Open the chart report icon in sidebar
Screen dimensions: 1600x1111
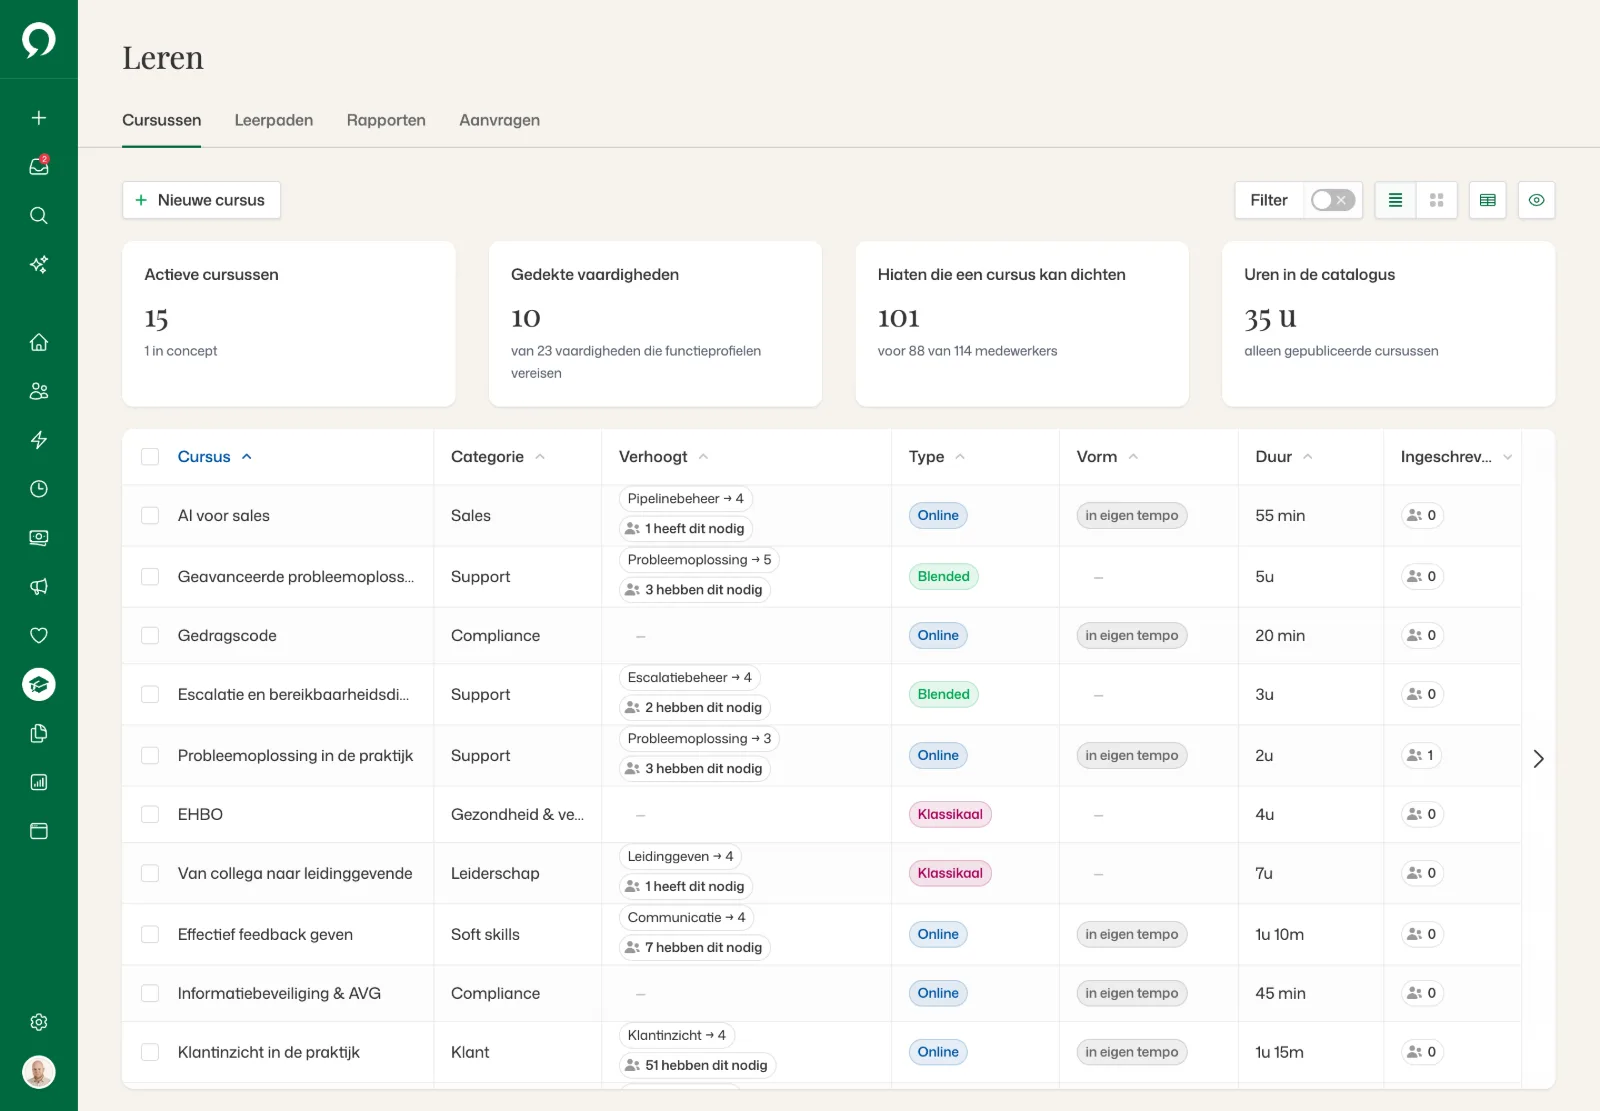pyautogui.click(x=39, y=782)
